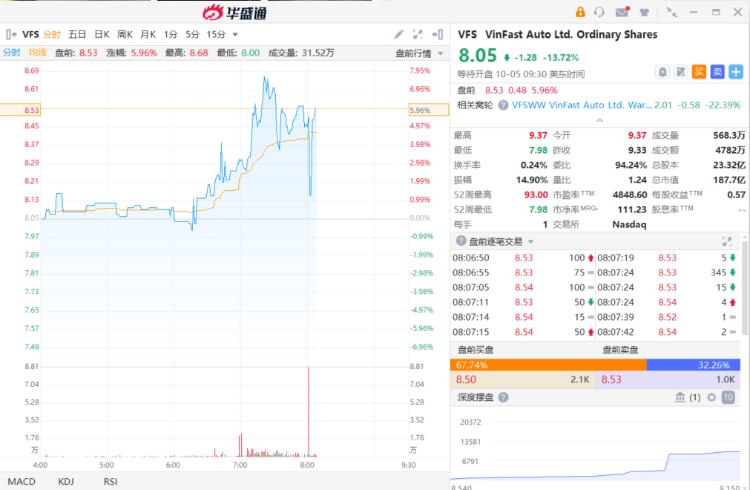Click the blue 32.26% sell ratio bar

click(693, 365)
